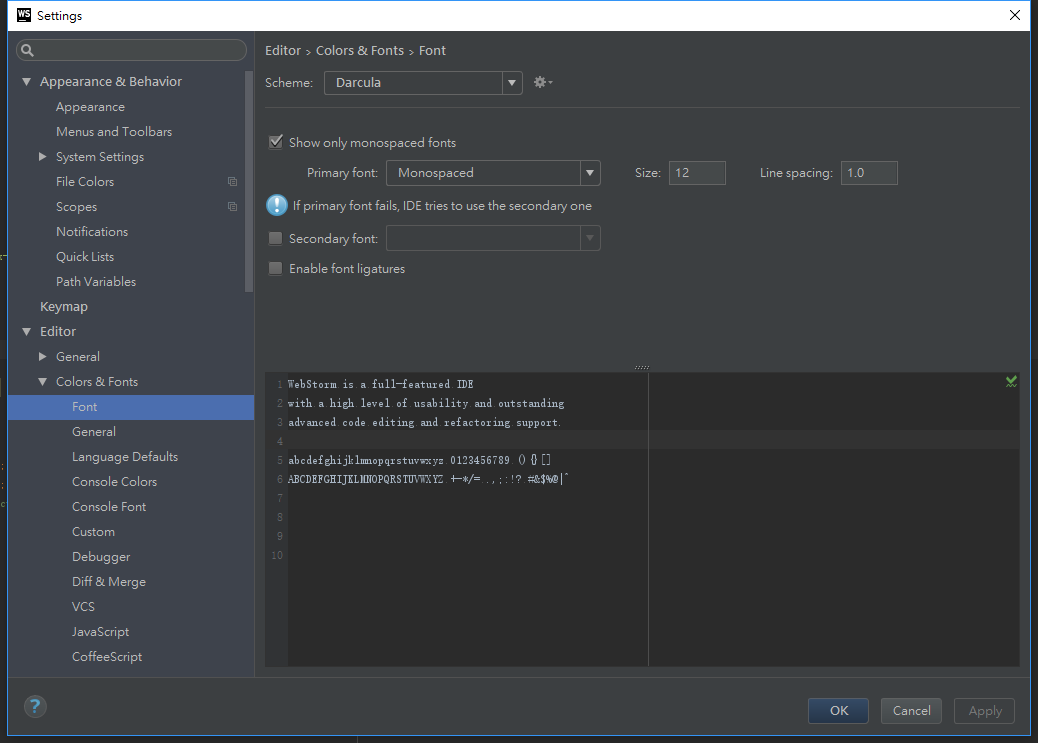Click the Scopes project-level icon
1038x743 pixels.
pos(232,207)
